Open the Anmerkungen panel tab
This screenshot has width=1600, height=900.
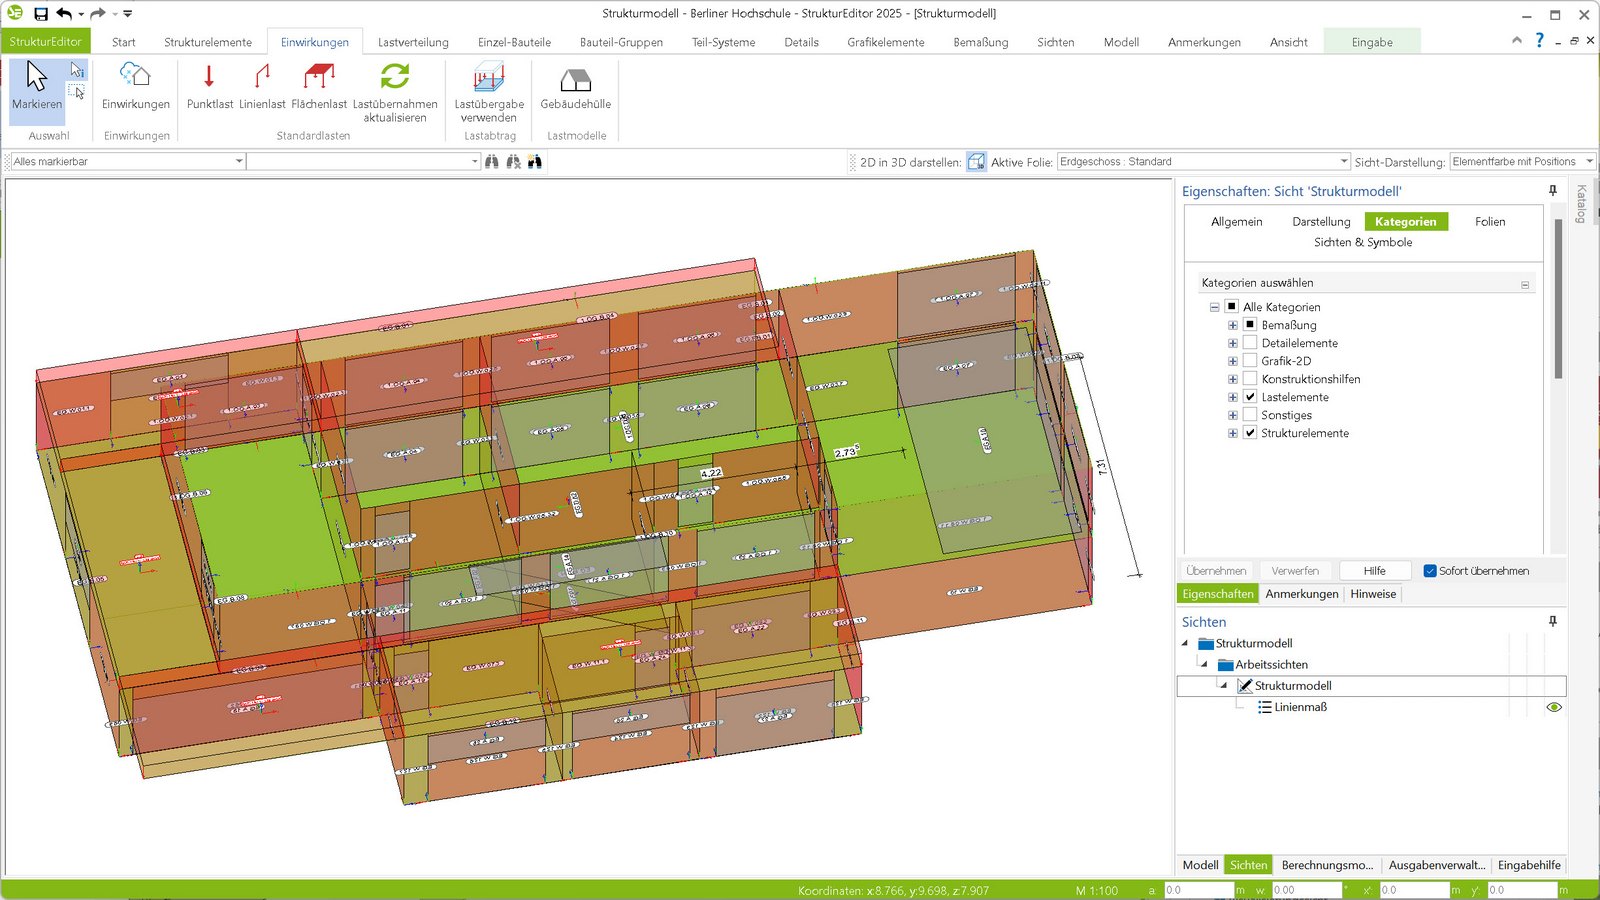coord(1301,593)
